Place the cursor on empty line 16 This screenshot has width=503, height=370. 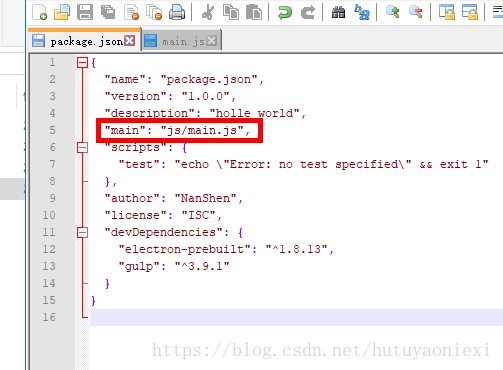coord(296,317)
